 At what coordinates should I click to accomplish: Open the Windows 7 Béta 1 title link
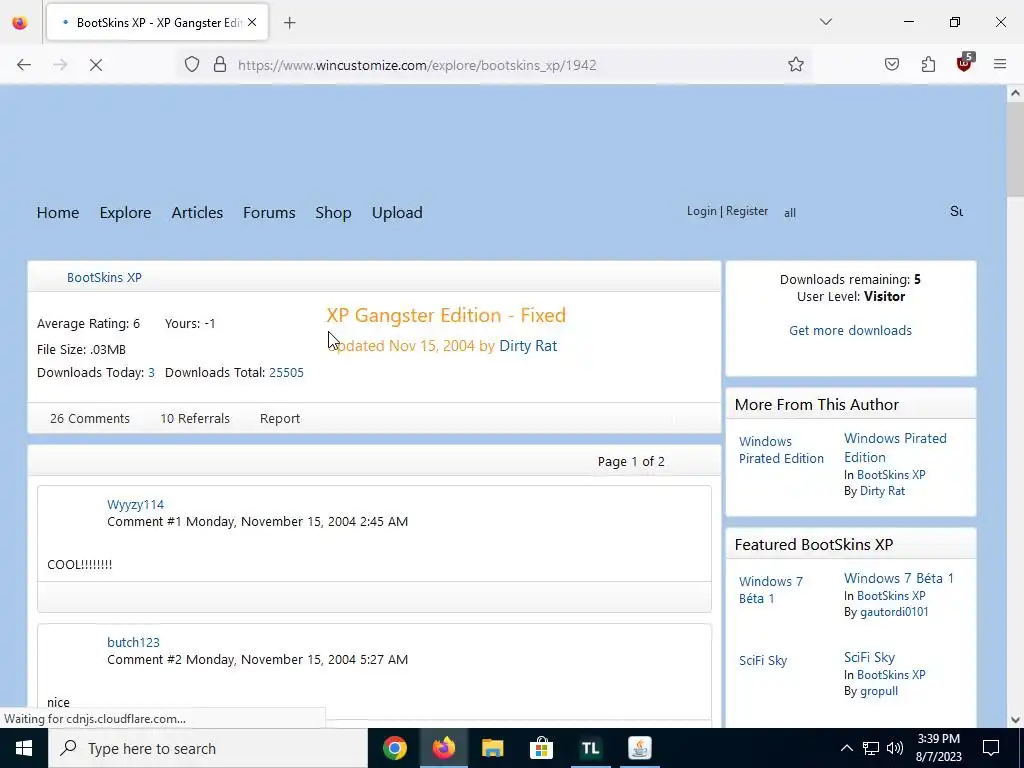899,579
